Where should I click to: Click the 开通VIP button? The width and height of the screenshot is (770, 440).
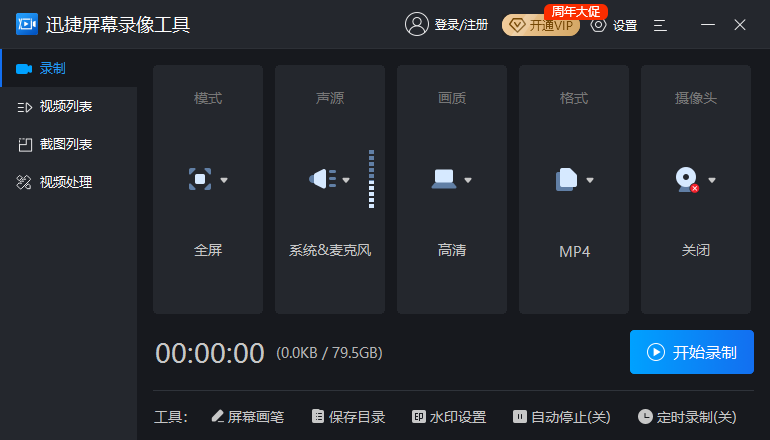541,25
